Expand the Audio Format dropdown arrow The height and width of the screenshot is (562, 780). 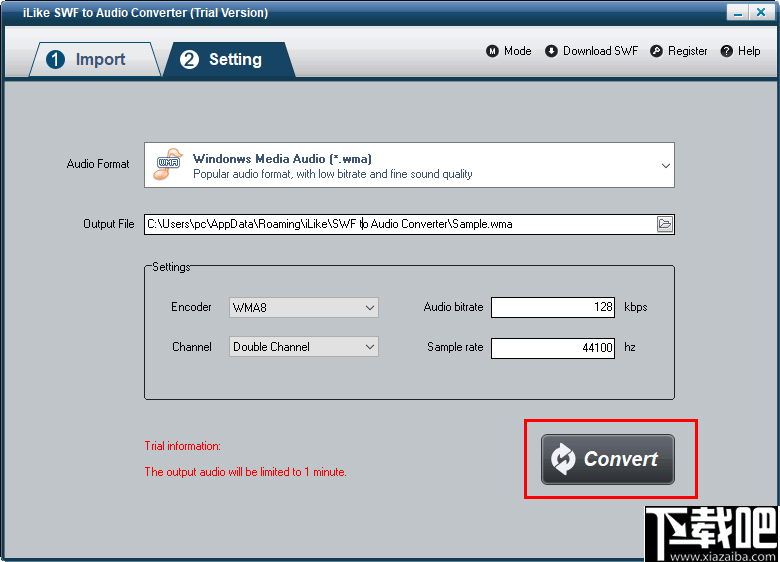(666, 166)
